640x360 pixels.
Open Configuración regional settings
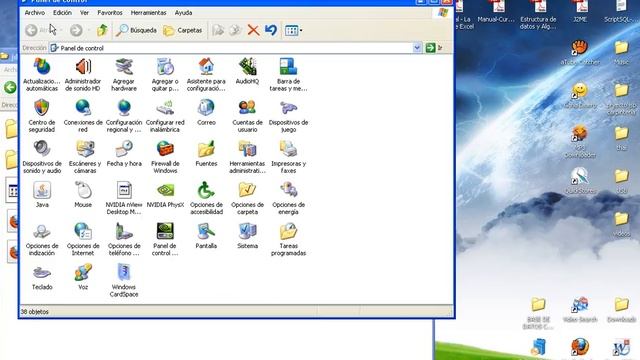(124, 116)
